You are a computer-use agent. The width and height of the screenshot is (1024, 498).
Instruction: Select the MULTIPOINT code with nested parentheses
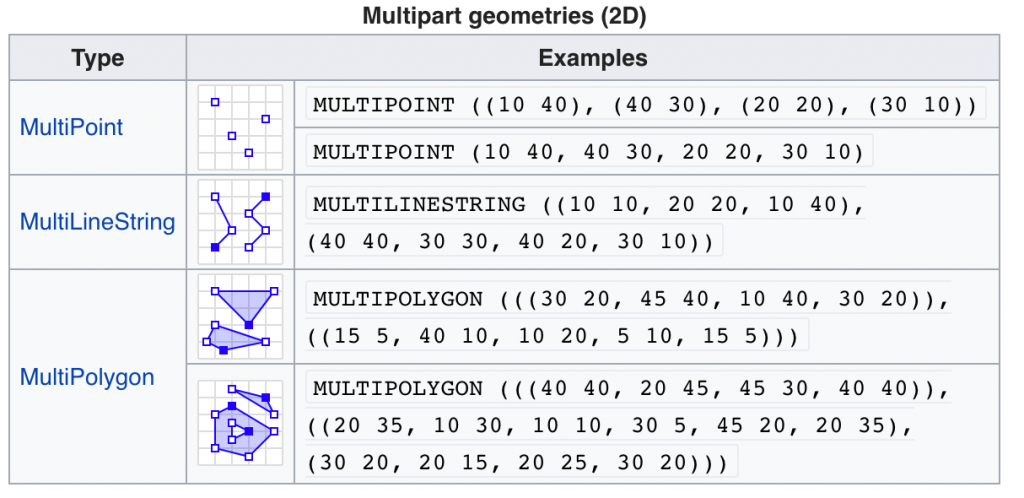pos(645,105)
